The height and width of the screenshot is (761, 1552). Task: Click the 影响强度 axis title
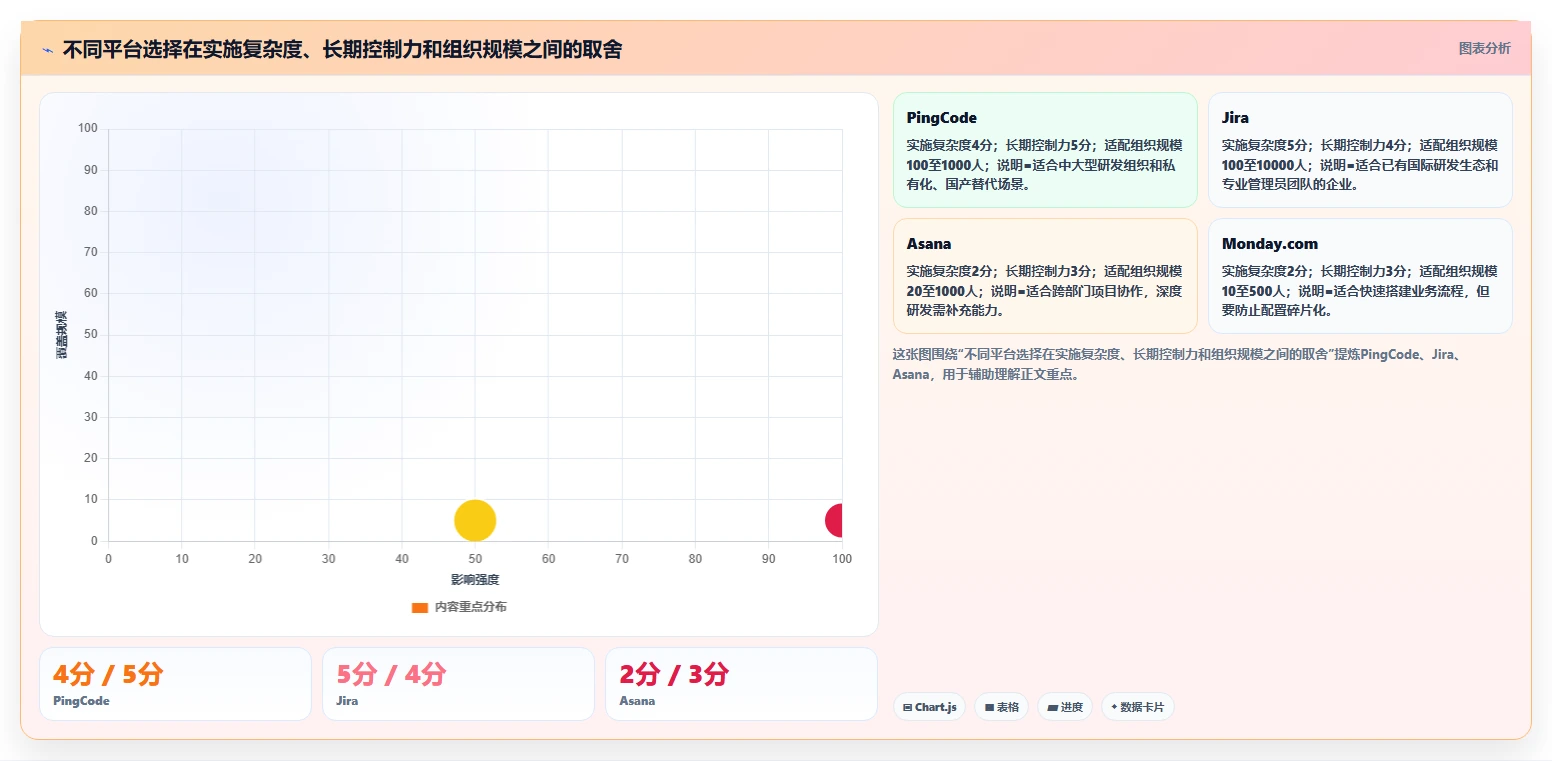tap(475, 580)
